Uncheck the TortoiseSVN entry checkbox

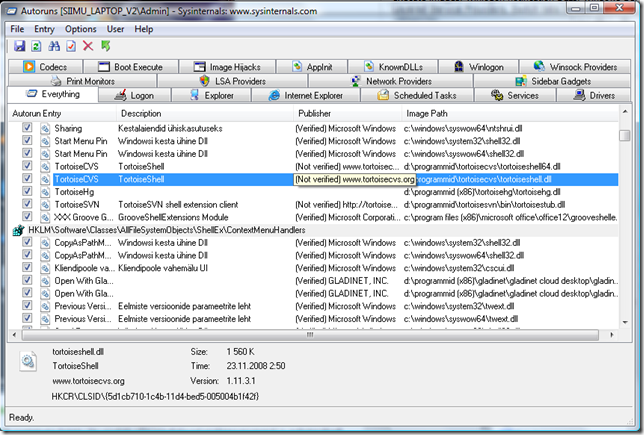click(x=27, y=204)
